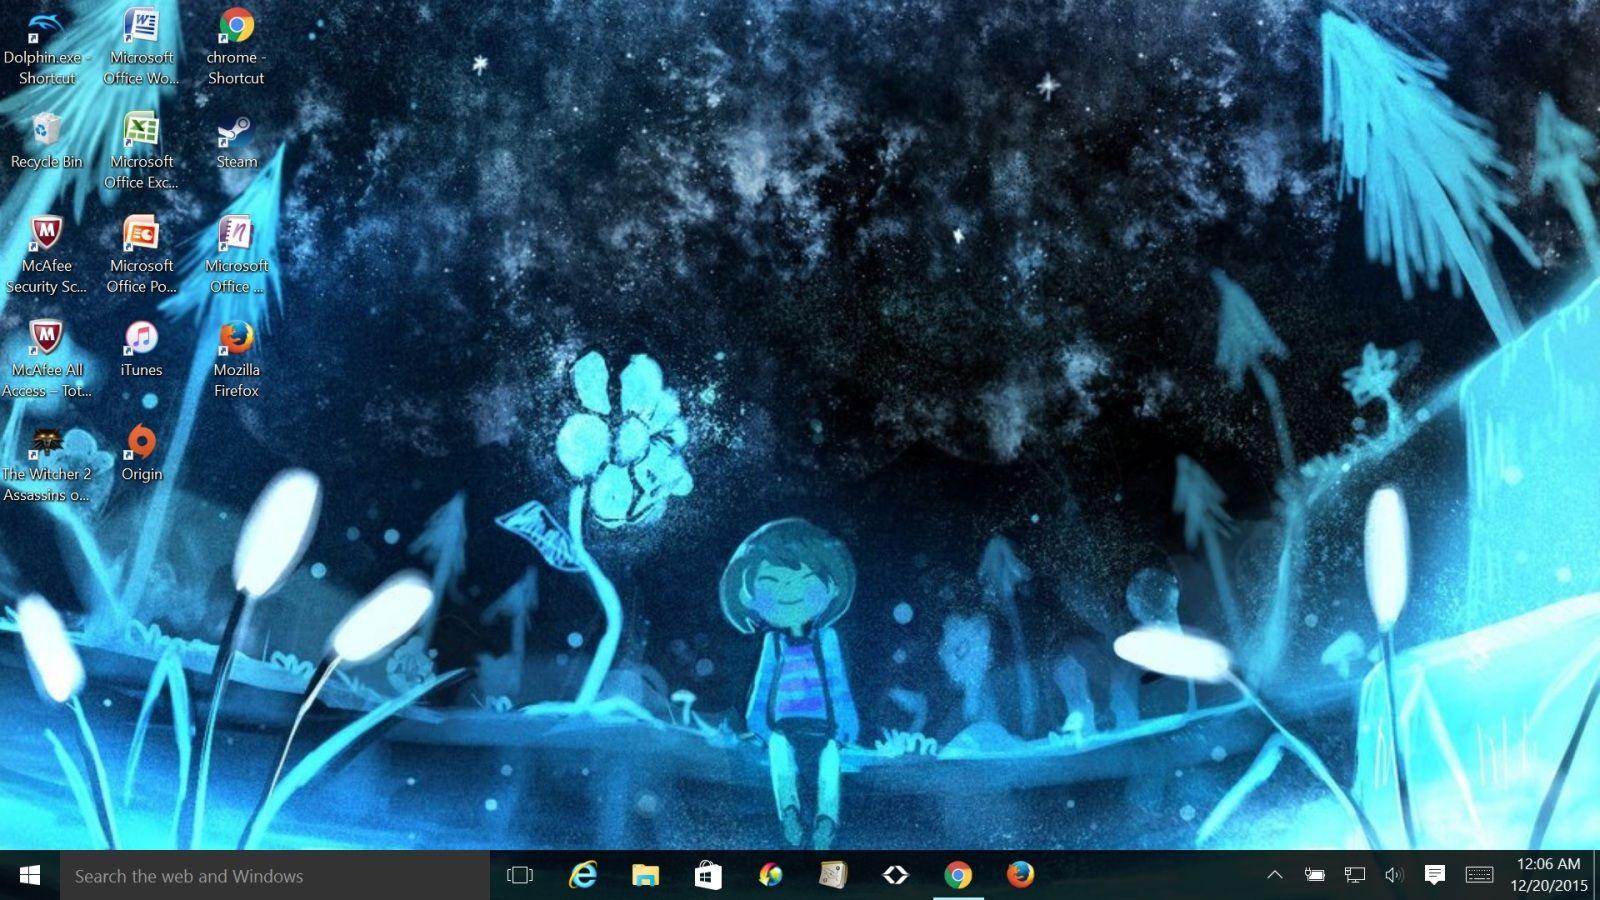Screen dimensions: 1600x900
Task: Click the battery power tray icon
Action: pos(1315,875)
